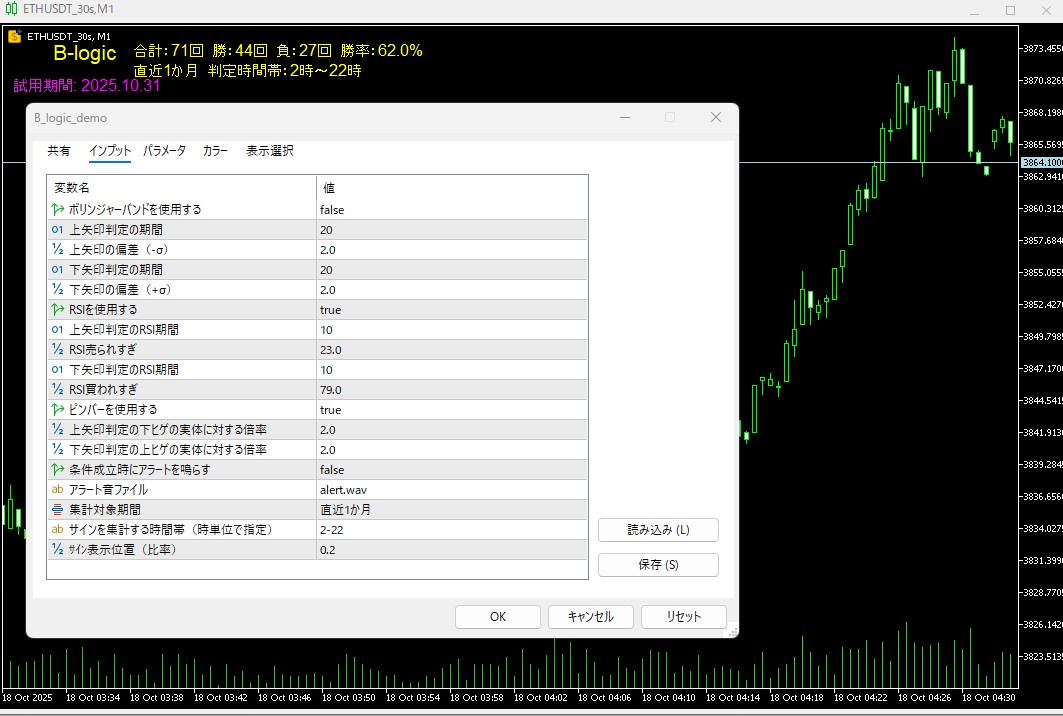Click the chart icon in the ETHUSDT title bar
Viewport: 1063px width, 716px height.
point(11,9)
